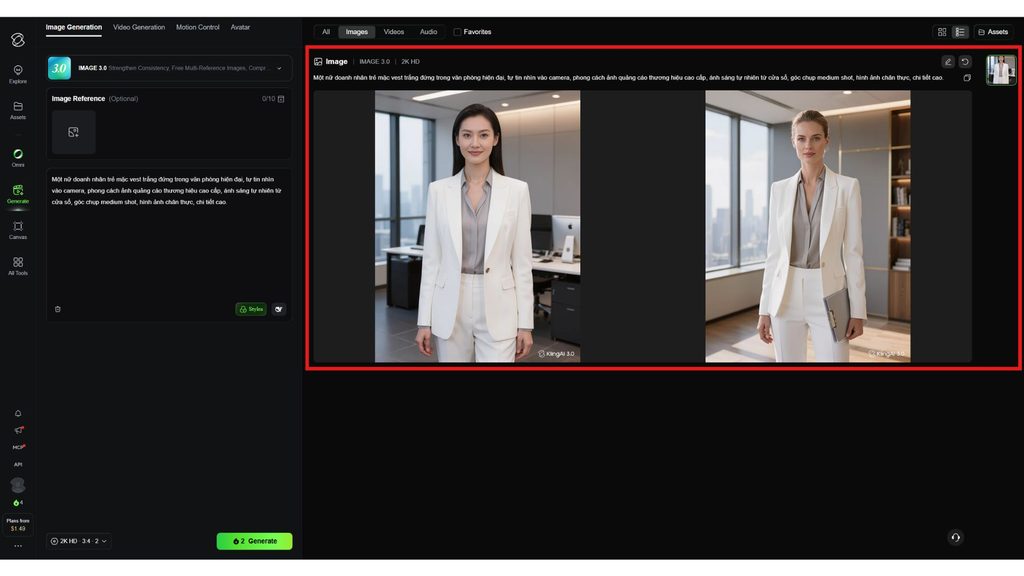
Task: Copy the result prompt text icon
Action: [x=967, y=78]
